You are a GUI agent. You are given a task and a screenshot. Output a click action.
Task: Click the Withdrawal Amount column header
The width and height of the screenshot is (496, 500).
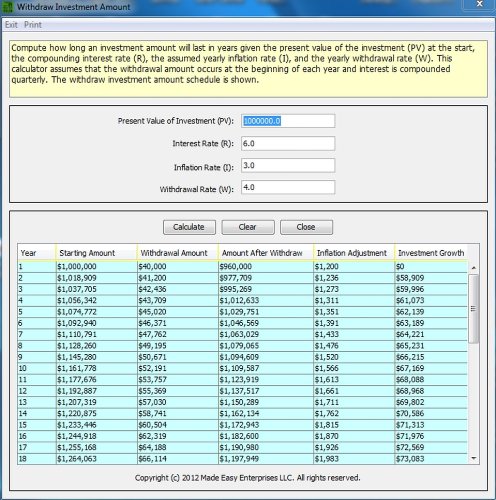tap(178, 253)
